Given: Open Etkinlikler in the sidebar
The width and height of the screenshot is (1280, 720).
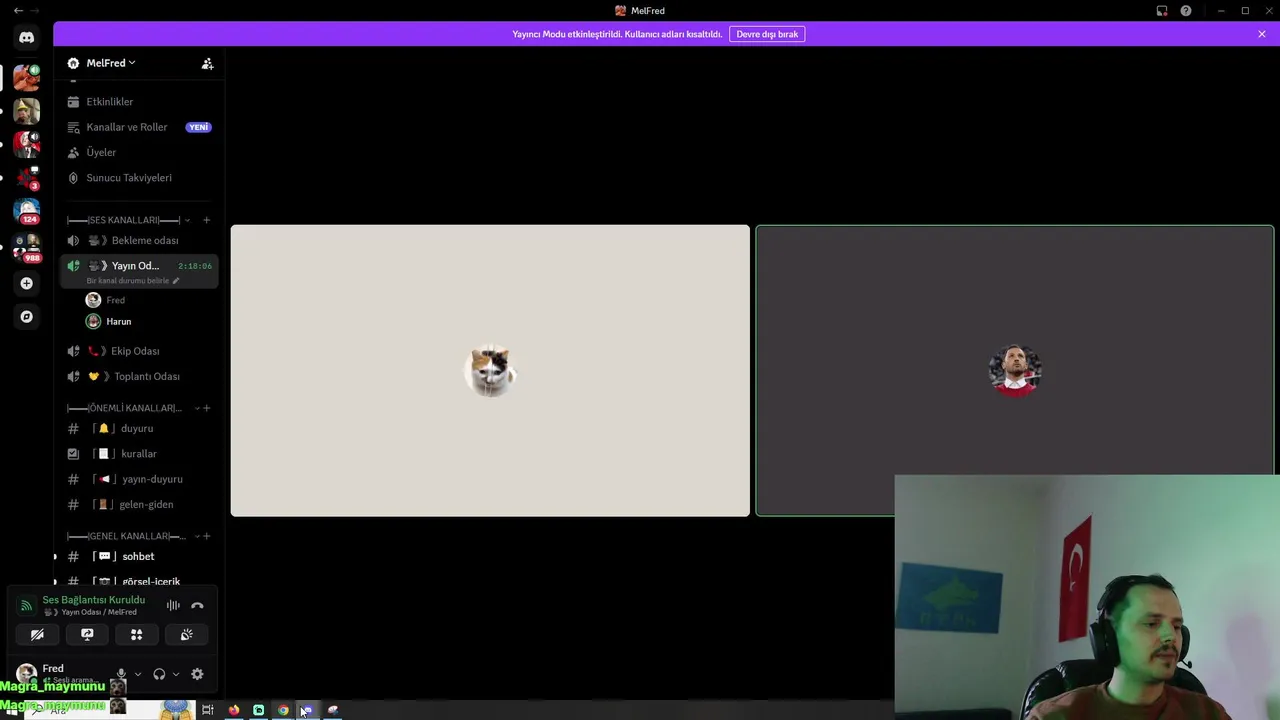Looking at the screenshot, I should point(139,102).
